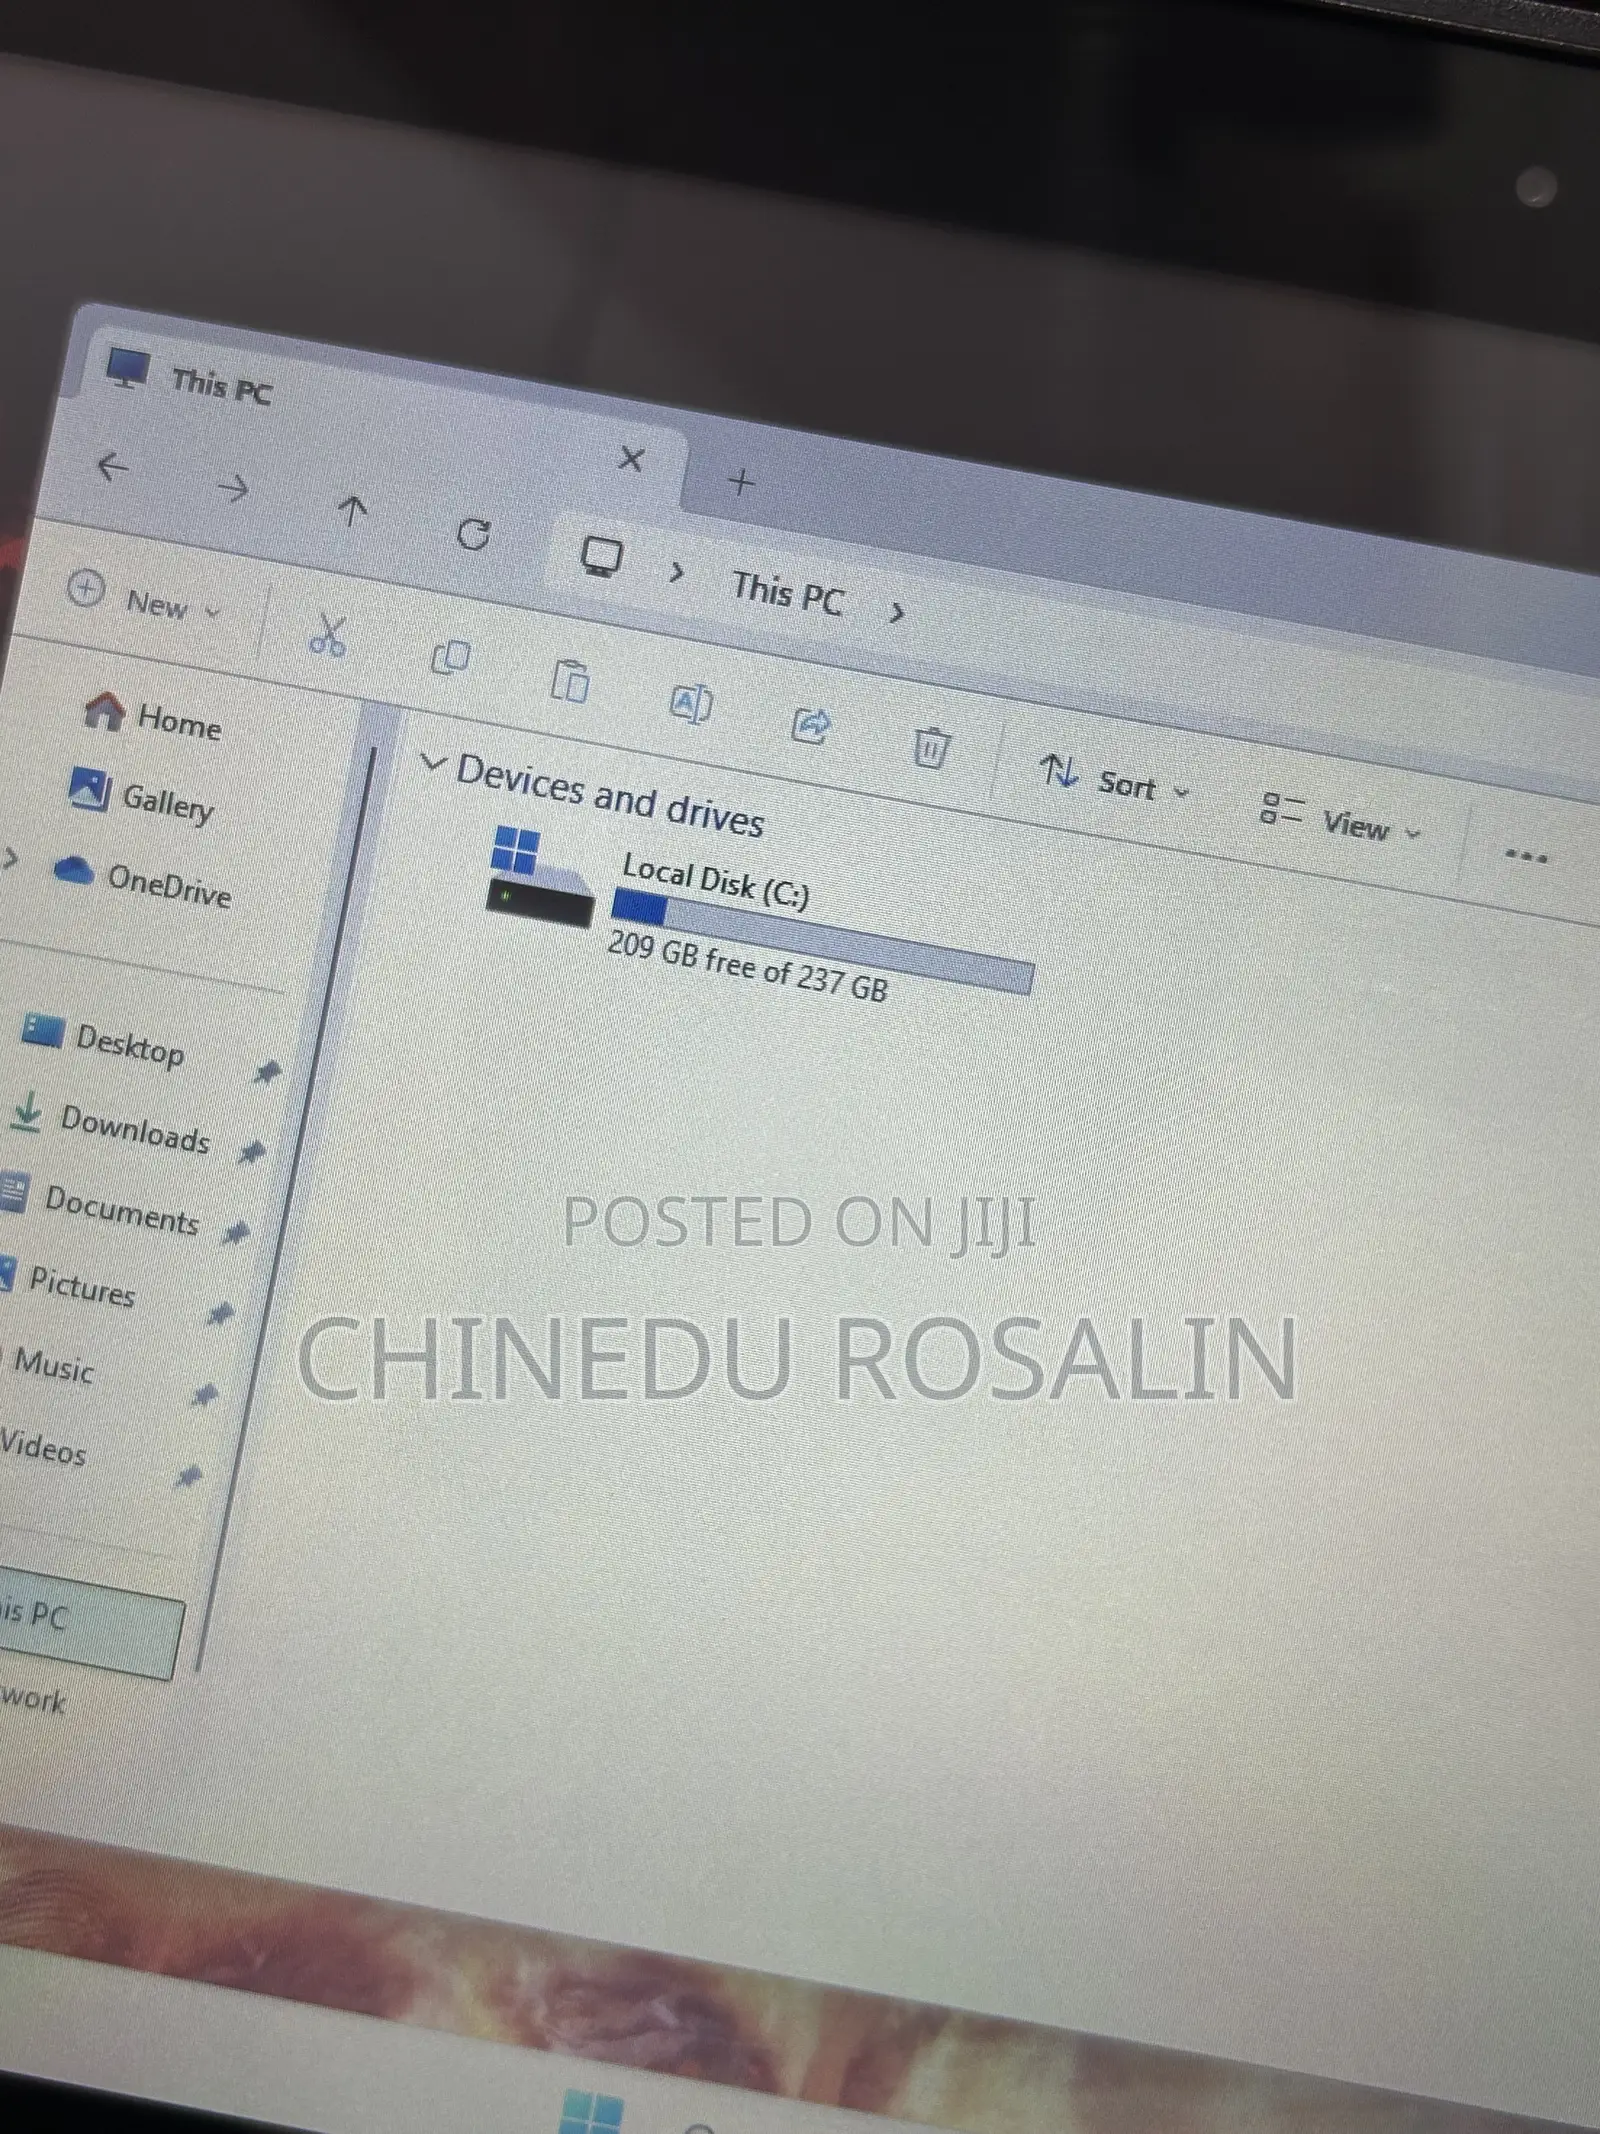Click the "209 GB free of 237 GB" text
The height and width of the screenshot is (2134, 1600).
pyautogui.click(x=747, y=966)
